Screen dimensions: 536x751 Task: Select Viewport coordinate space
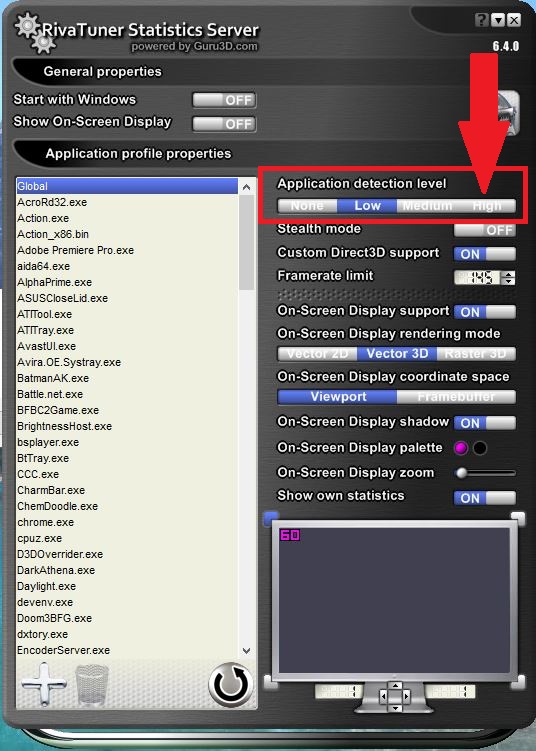[337, 397]
